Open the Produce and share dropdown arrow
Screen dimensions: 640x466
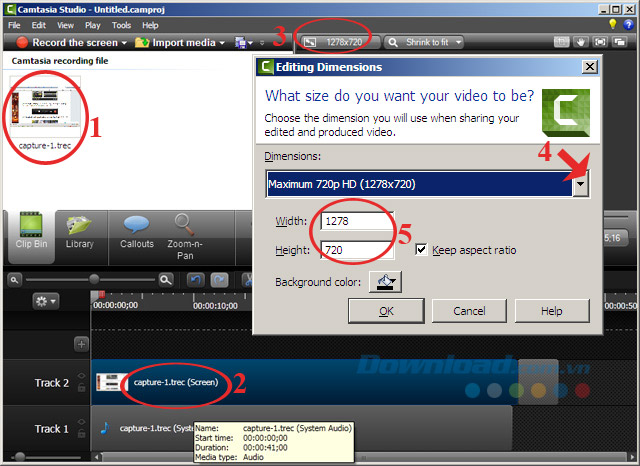tap(250, 43)
